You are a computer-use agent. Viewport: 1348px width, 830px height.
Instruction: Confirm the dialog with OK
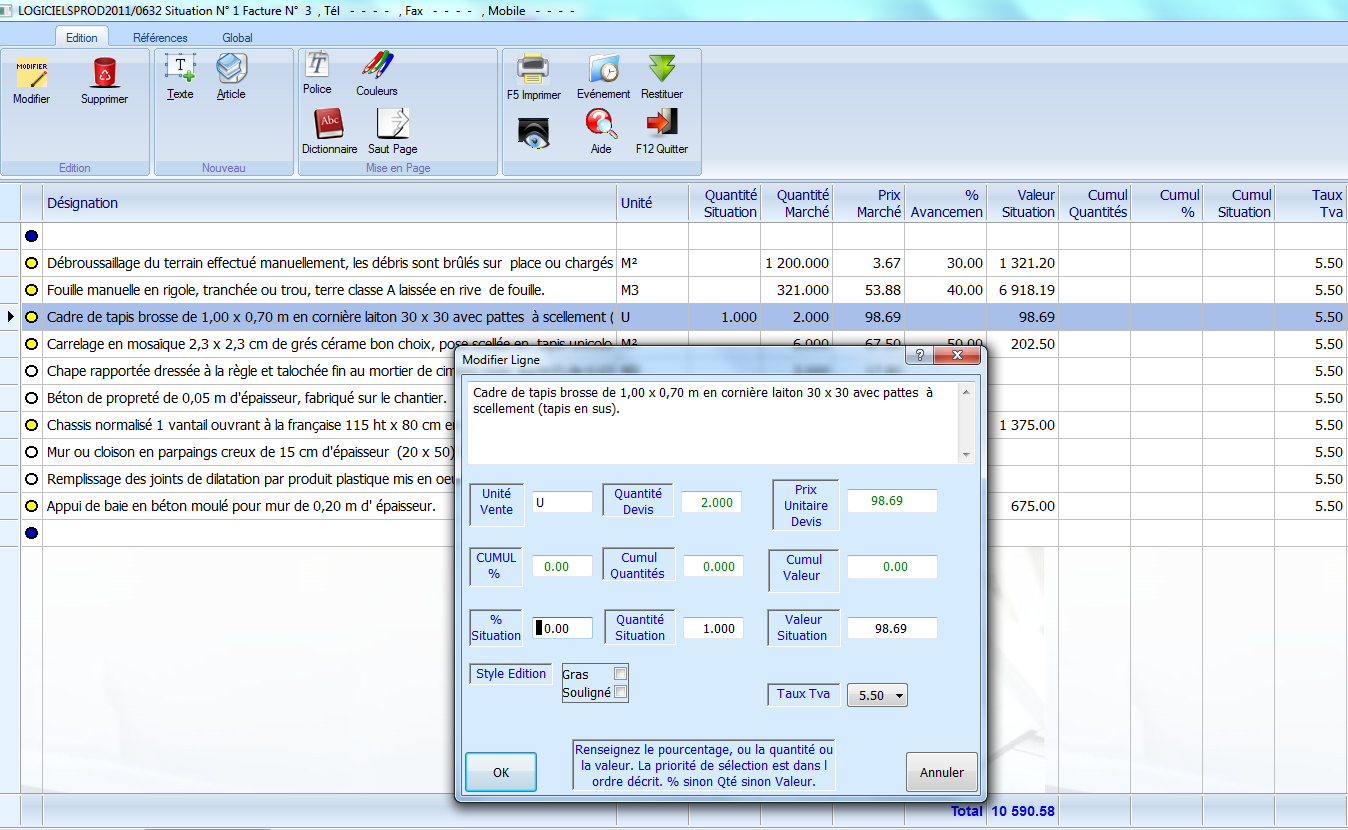pos(501,772)
